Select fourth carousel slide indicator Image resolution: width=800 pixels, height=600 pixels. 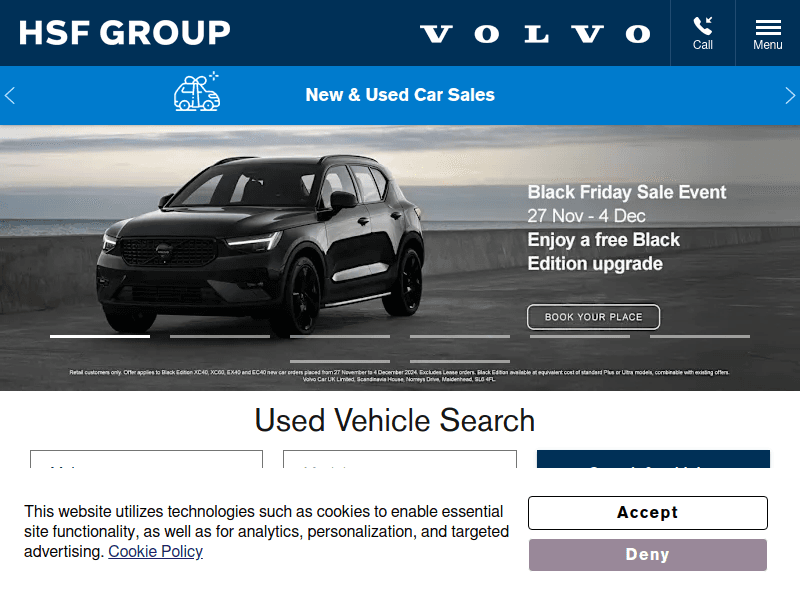(460, 336)
